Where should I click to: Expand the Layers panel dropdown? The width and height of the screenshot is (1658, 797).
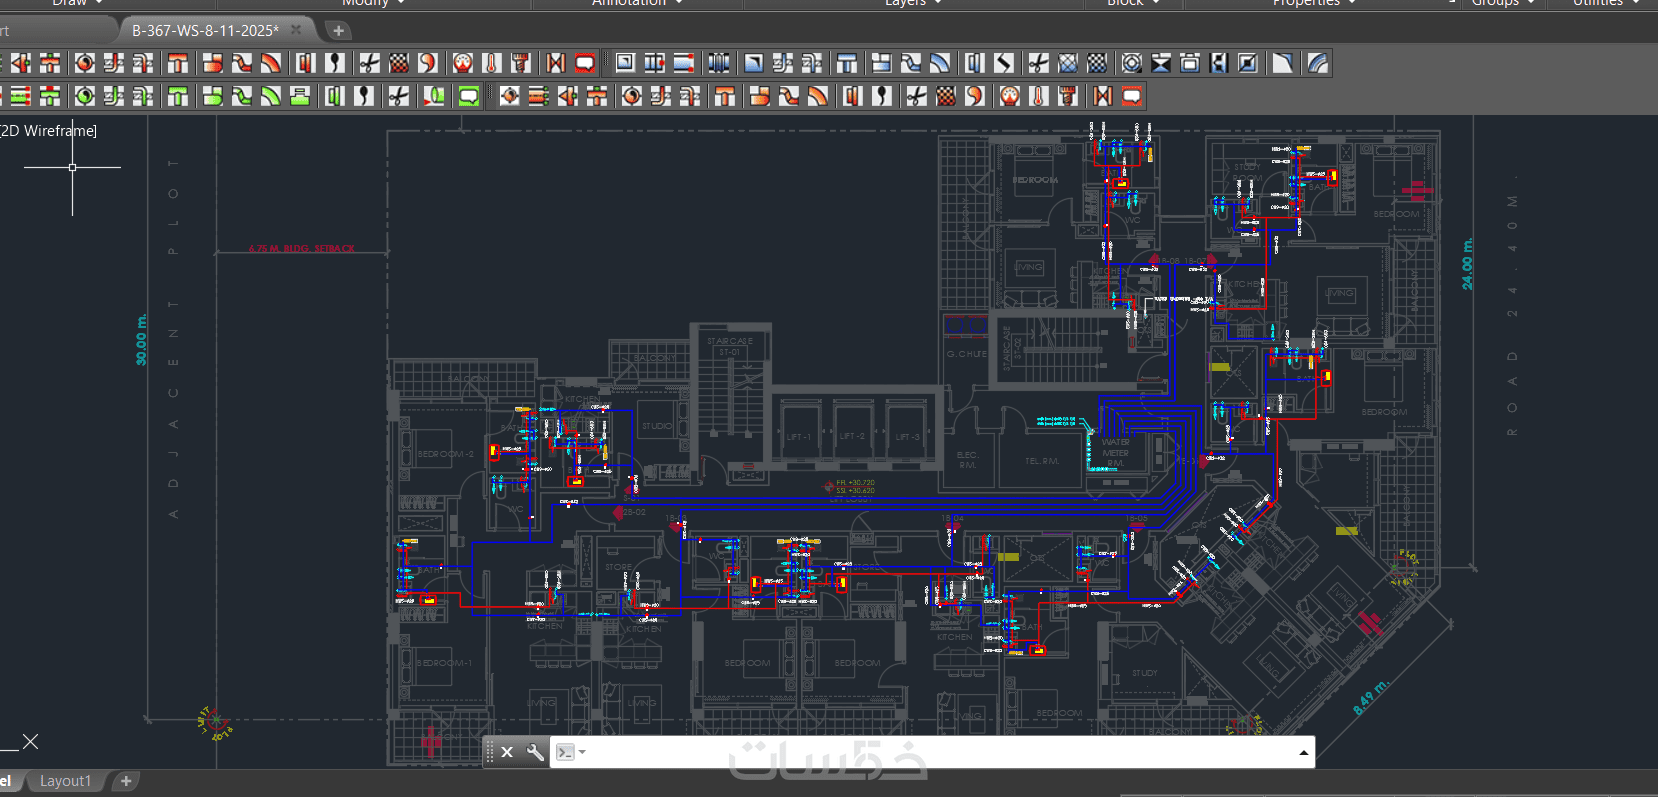pos(937,3)
